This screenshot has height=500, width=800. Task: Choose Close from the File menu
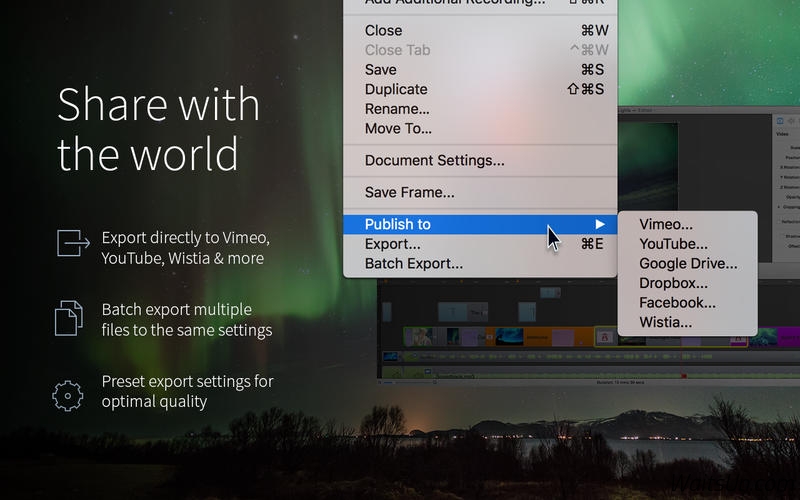point(480,31)
